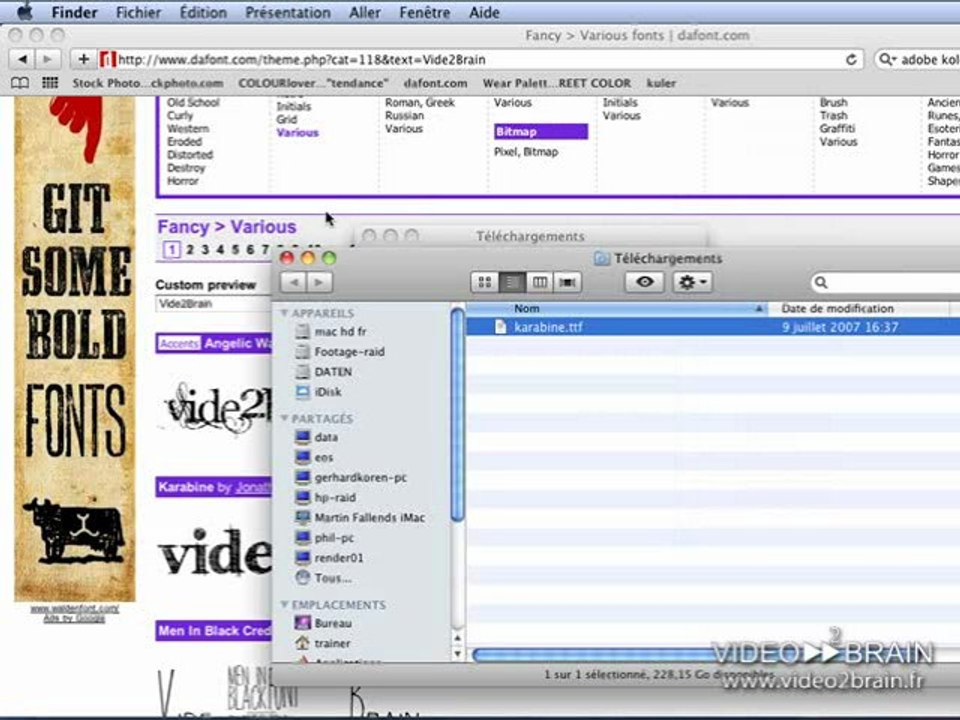Select shared computer data
This screenshot has width=960, height=720.
[x=326, y=437]
